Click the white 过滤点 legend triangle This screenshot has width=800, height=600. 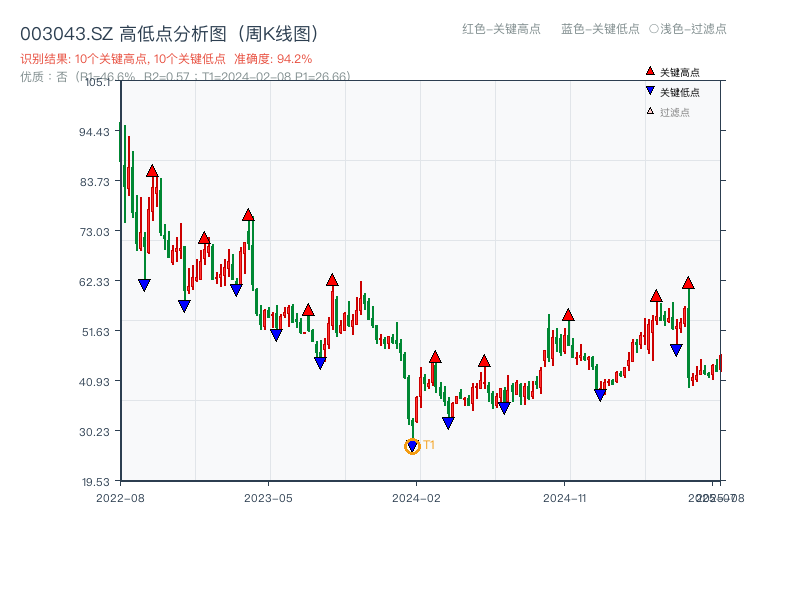[650, 111]
